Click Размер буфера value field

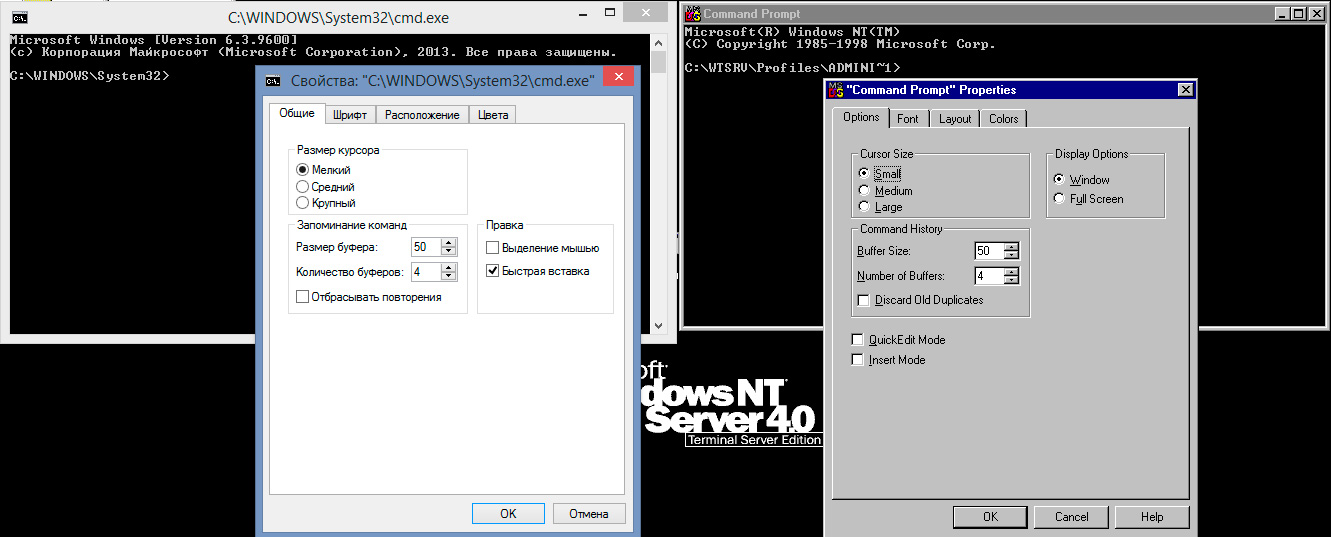tap(426, 247)
